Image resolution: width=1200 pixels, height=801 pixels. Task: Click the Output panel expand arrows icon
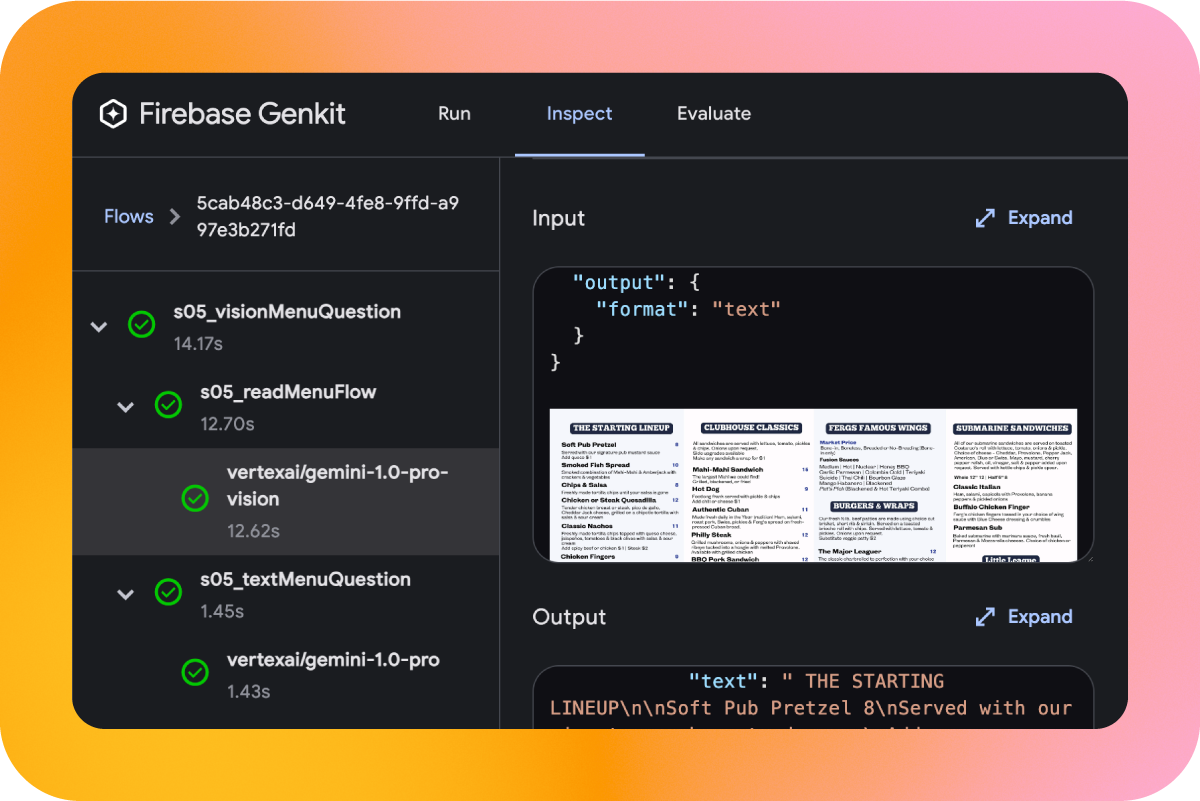(x=985, y=617)
